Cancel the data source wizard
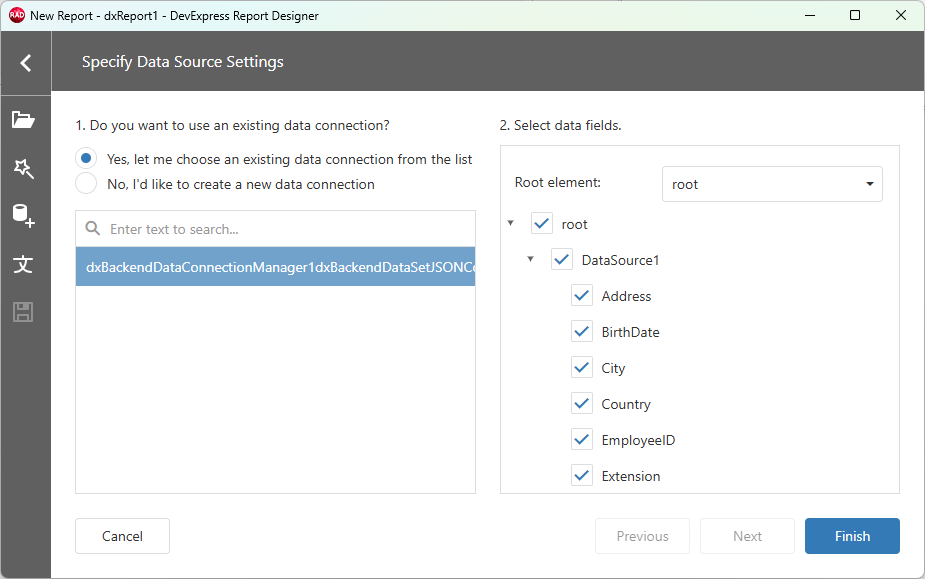This screenshot has height=579, width=925. point(122,536)
